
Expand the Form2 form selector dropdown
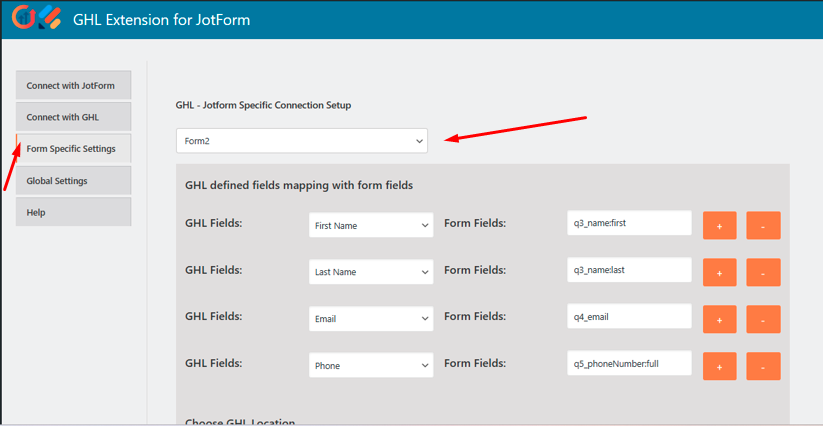pyautogui.click(x=301, y=141)
